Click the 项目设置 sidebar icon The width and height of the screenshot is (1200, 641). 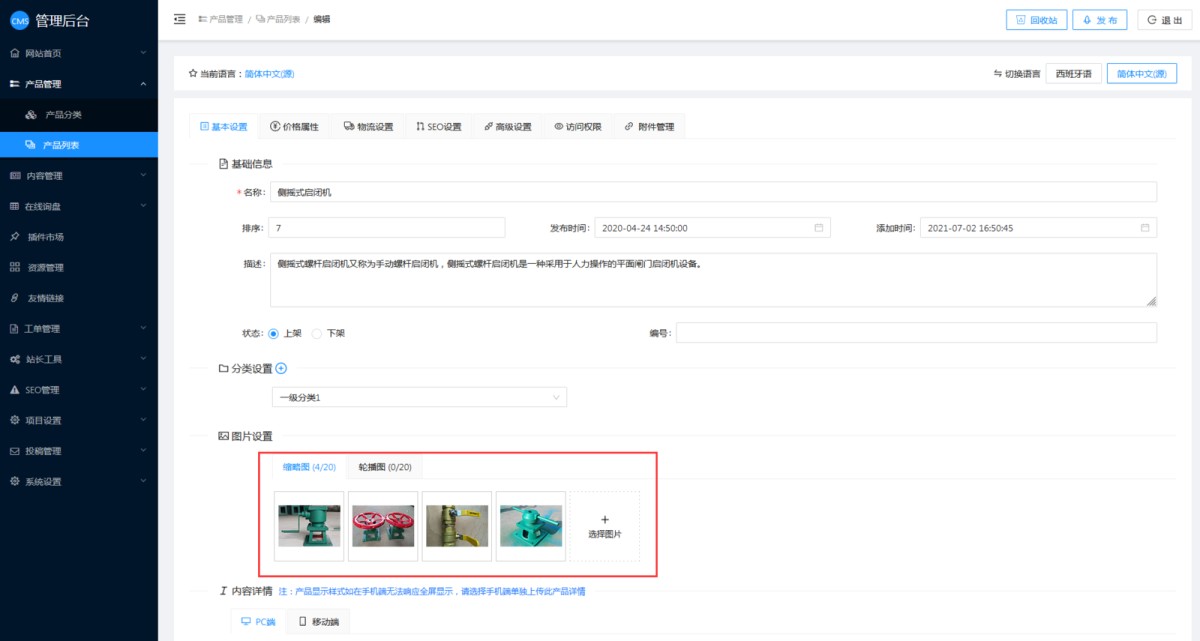tap(14, 420)
